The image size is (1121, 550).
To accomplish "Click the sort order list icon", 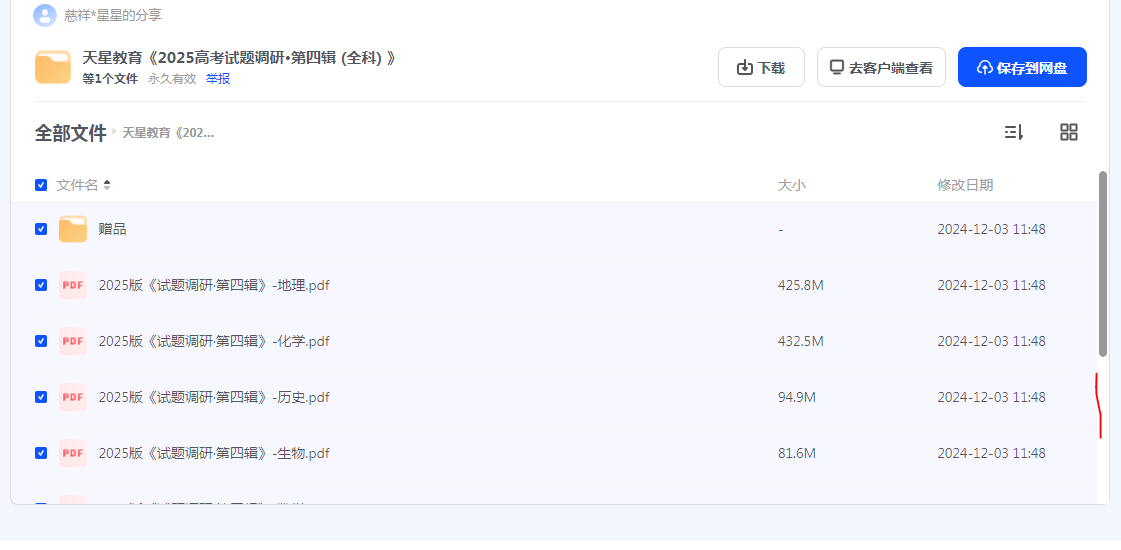I will tap(1014, 132).
